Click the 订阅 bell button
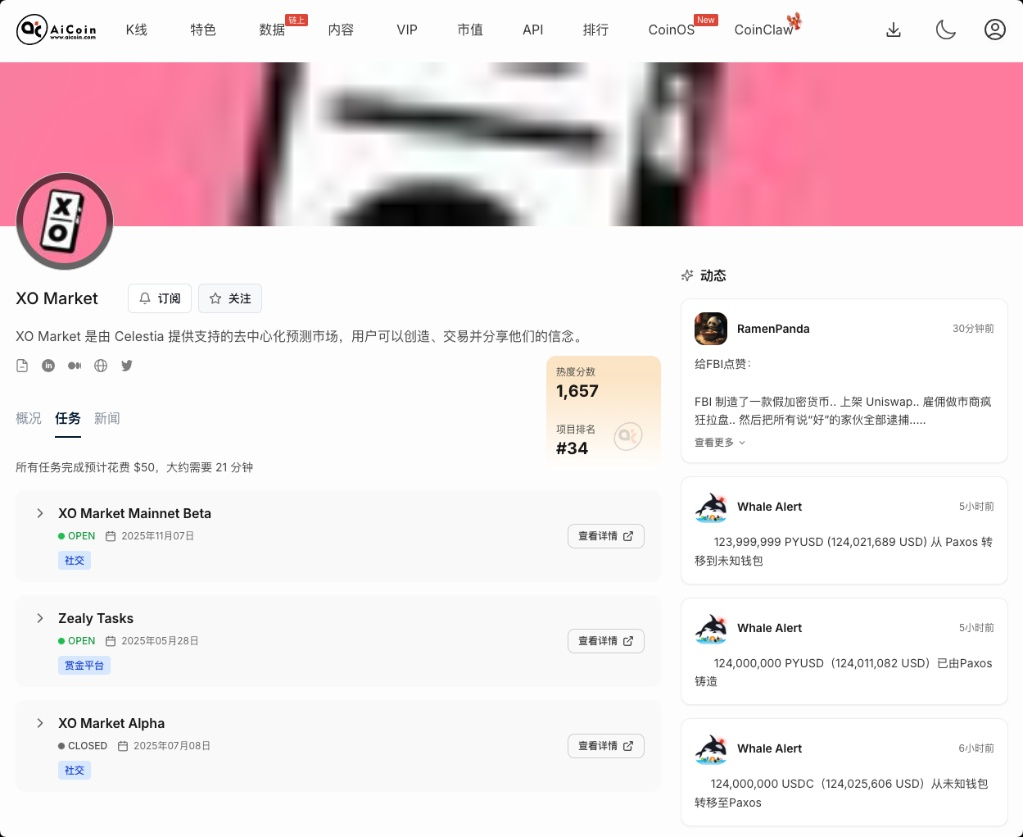This screenshot has height=837, width=1023. coord(160,298)
